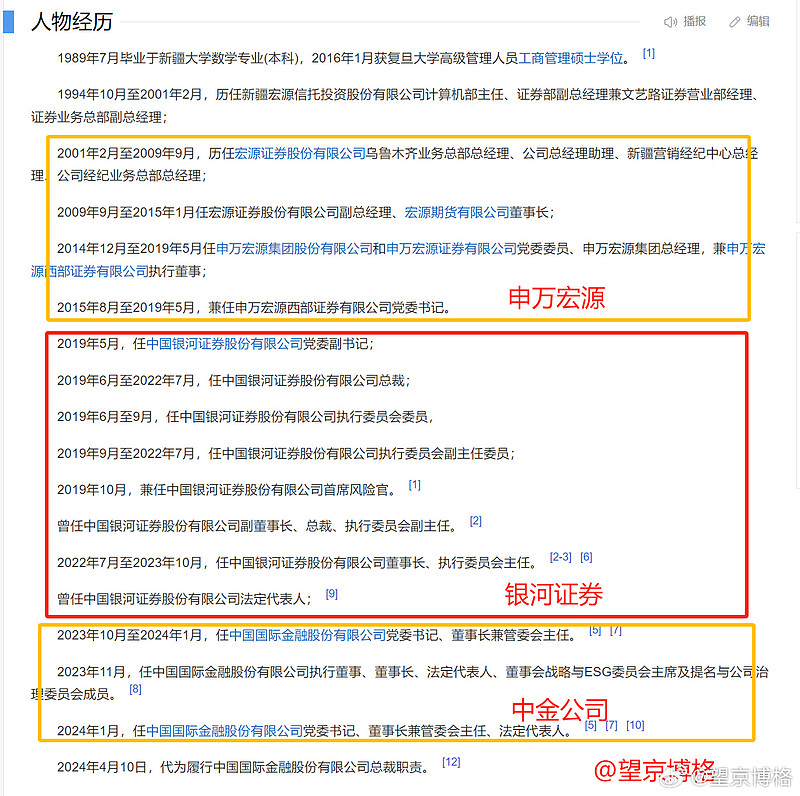Image resolution: width=800 pixels, height=796 pixels.
Task: Click the 人物经历 section heading
Action: [x=72, y=22]
